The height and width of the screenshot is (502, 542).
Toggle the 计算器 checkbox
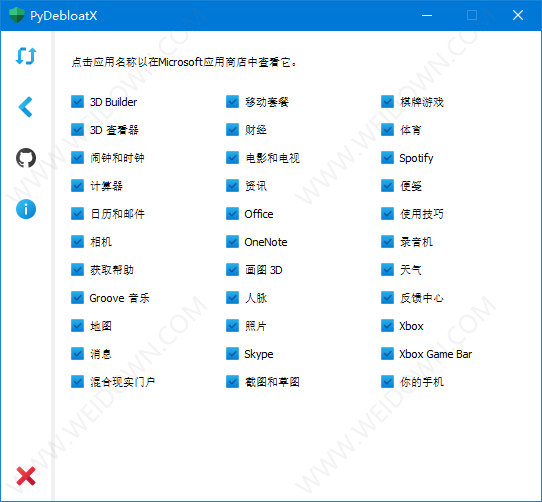coord(77,186)
